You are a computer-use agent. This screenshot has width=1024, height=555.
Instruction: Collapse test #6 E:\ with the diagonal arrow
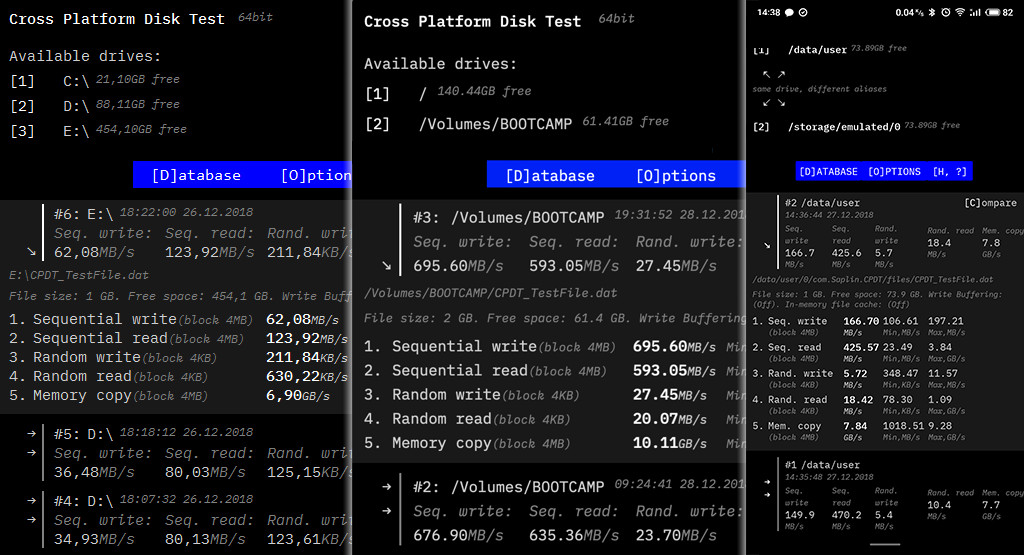pyautogui.click(x=31, y=251)
